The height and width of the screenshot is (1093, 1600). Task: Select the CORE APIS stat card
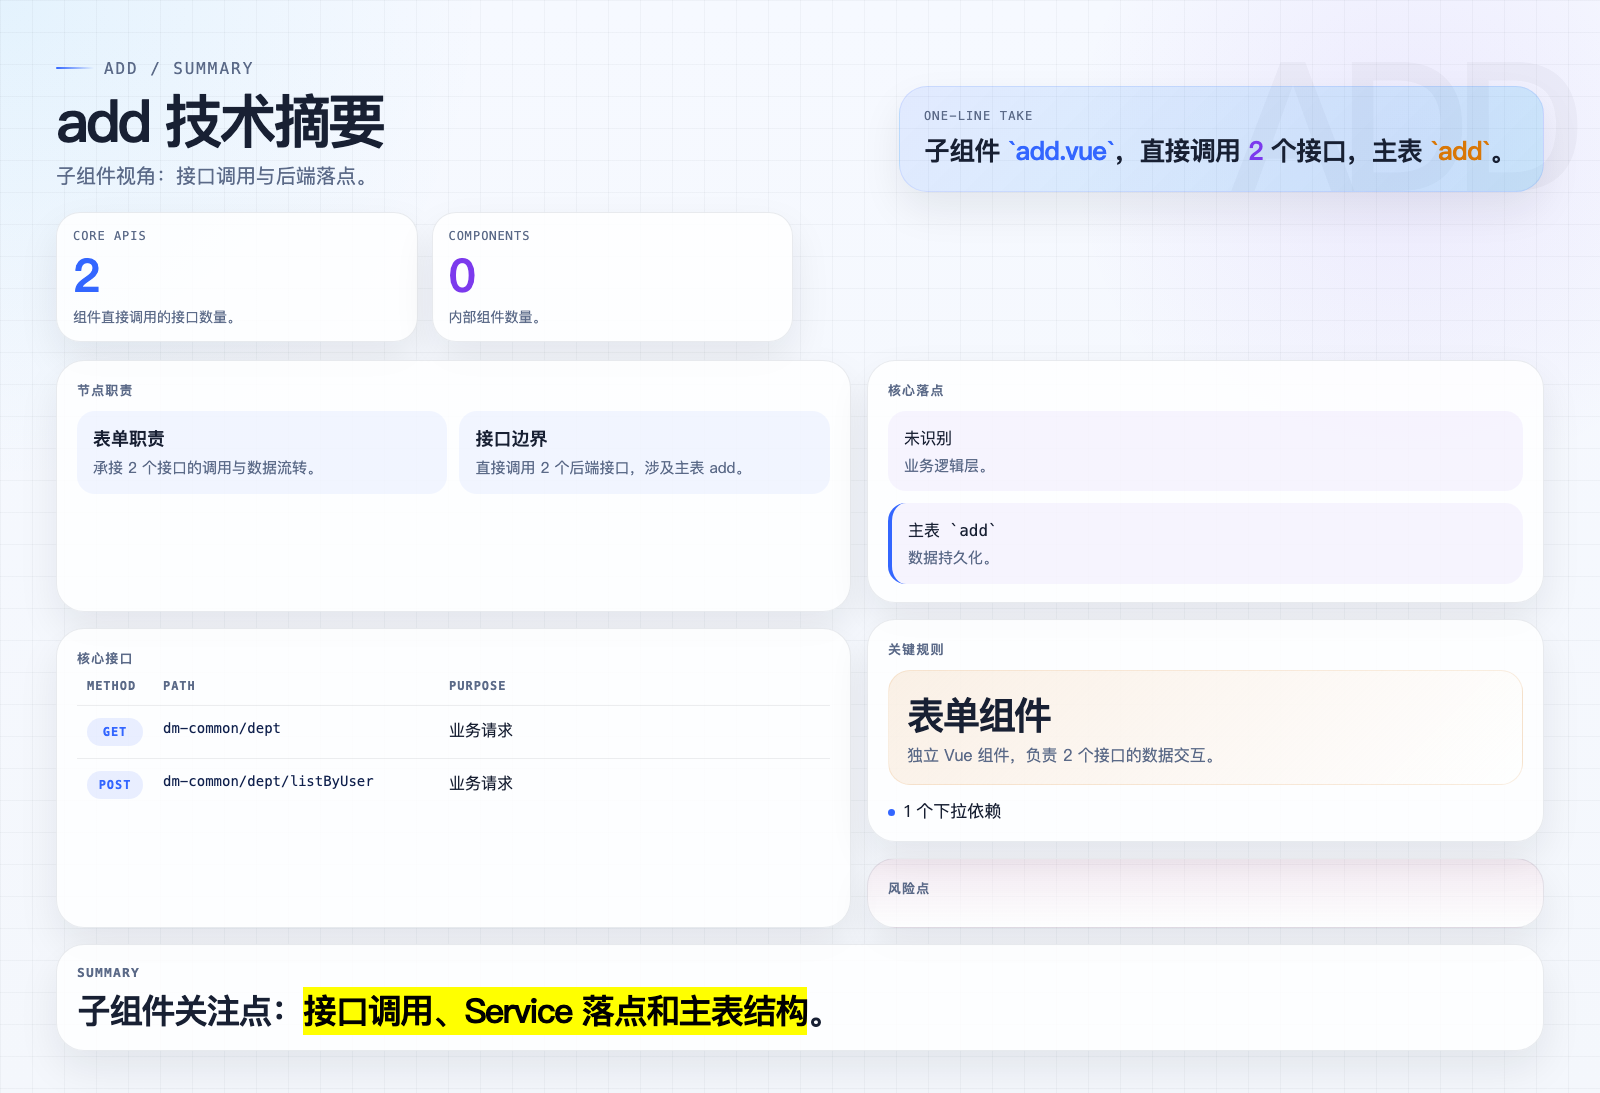pyautogui.click(x=237, y=277)
